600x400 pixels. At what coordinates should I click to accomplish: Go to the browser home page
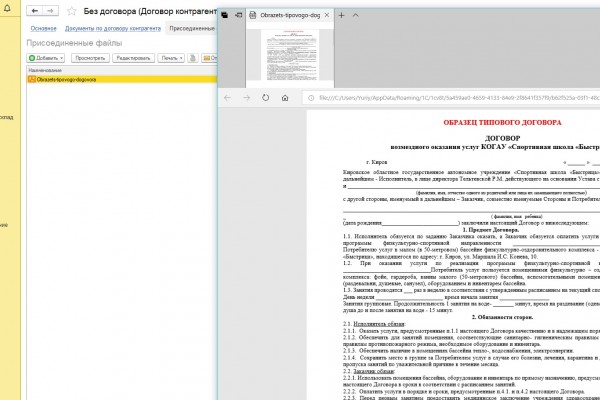point(285,98)
